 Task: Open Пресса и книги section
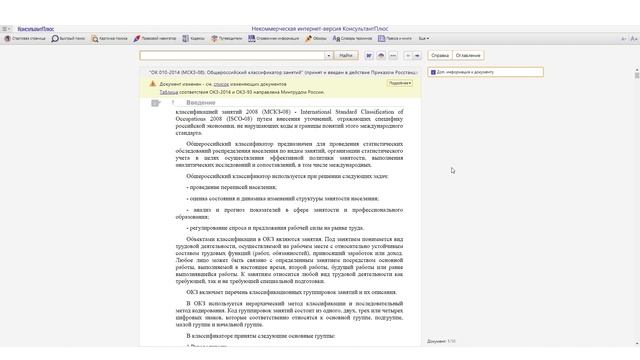coord(395,38)
